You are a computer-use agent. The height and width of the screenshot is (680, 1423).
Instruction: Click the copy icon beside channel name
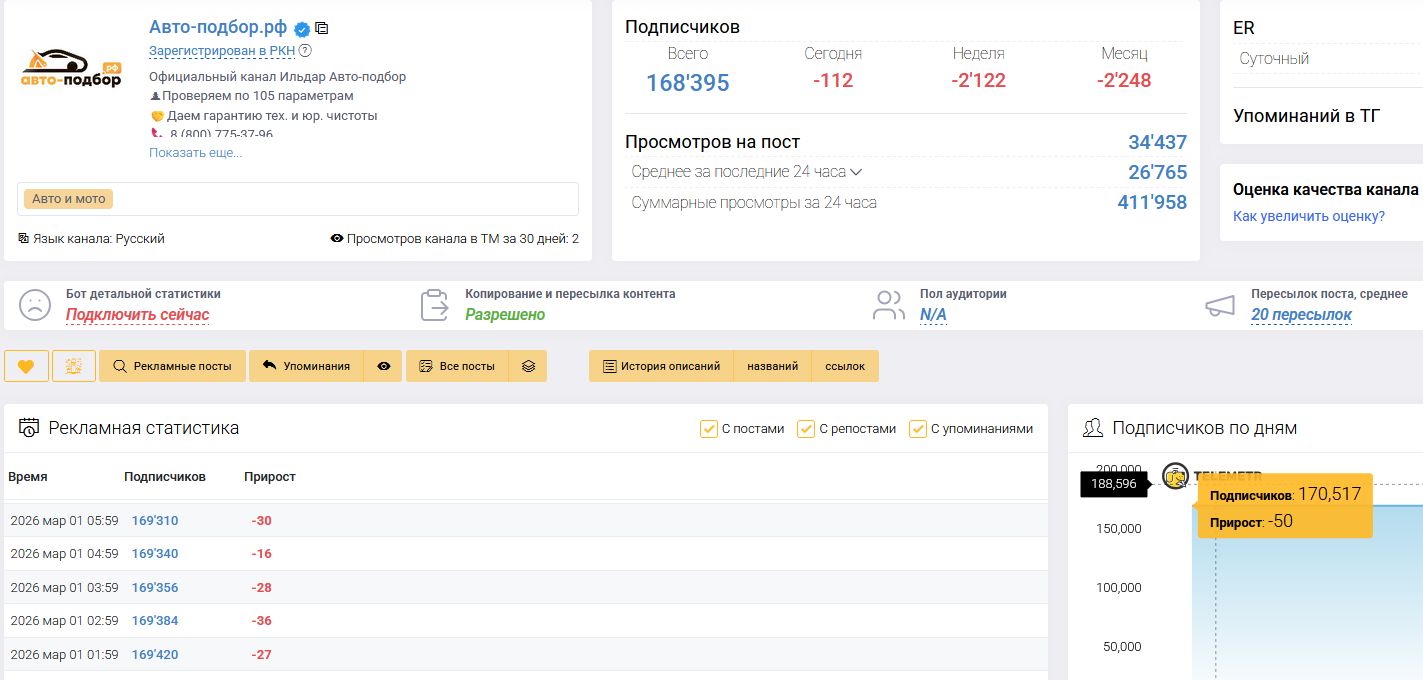tap(321, 28)
